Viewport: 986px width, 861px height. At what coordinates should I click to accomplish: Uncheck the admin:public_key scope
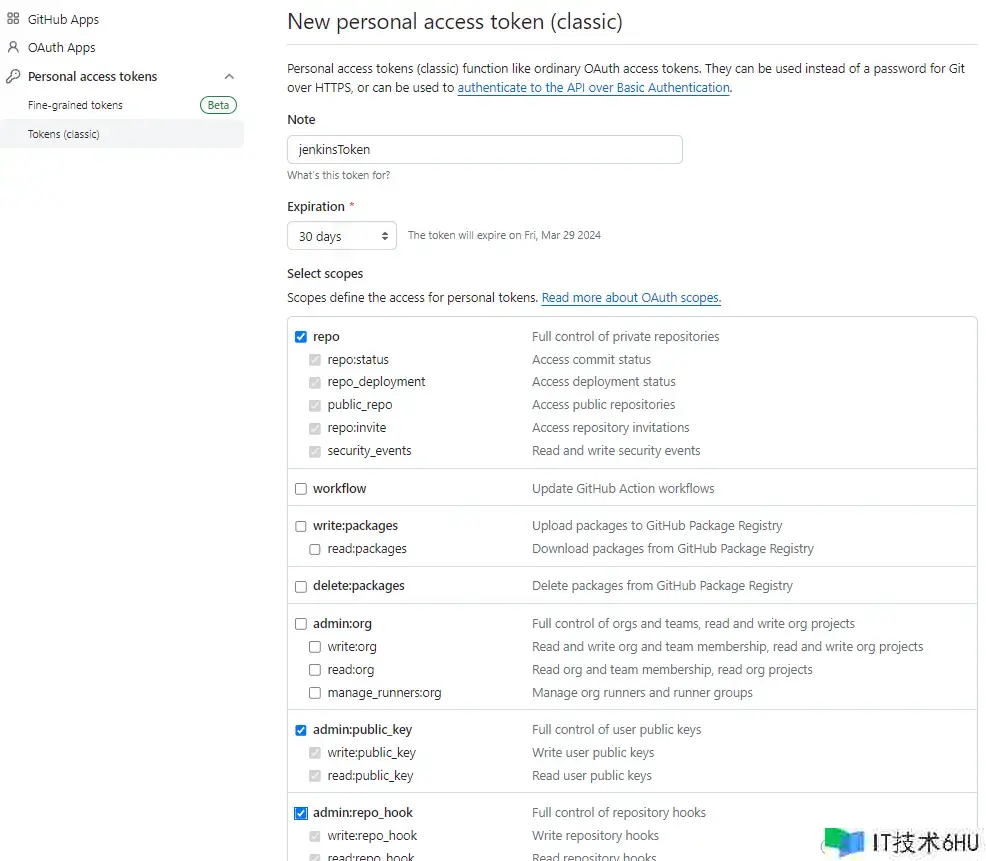(301, 730)
